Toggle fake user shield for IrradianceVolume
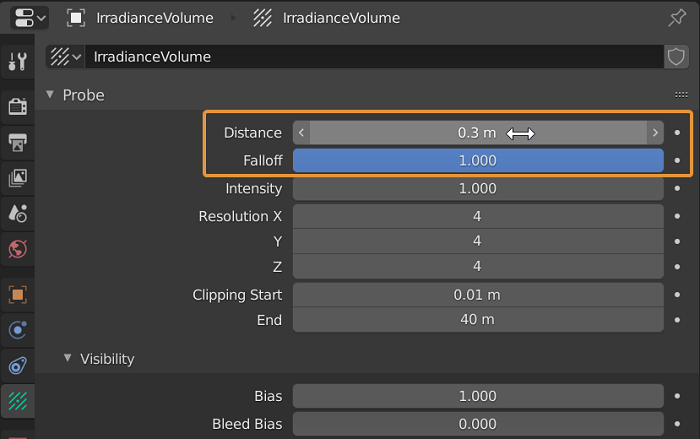The height and width of the screenshot is (439, 700). 677,57
